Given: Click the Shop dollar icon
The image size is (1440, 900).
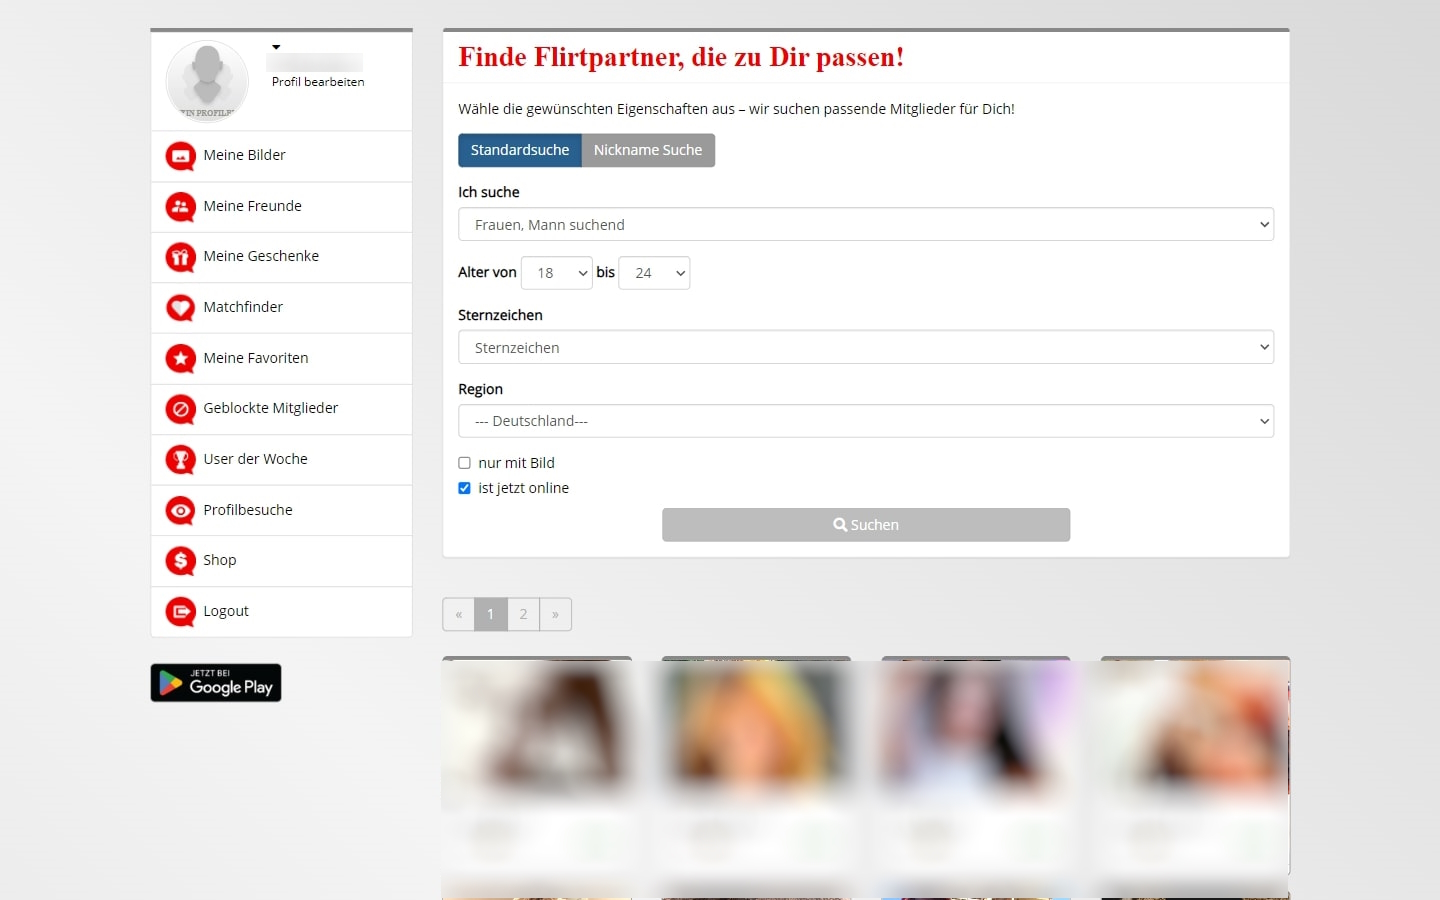Looking at the screenshot, I should (180, 561).
